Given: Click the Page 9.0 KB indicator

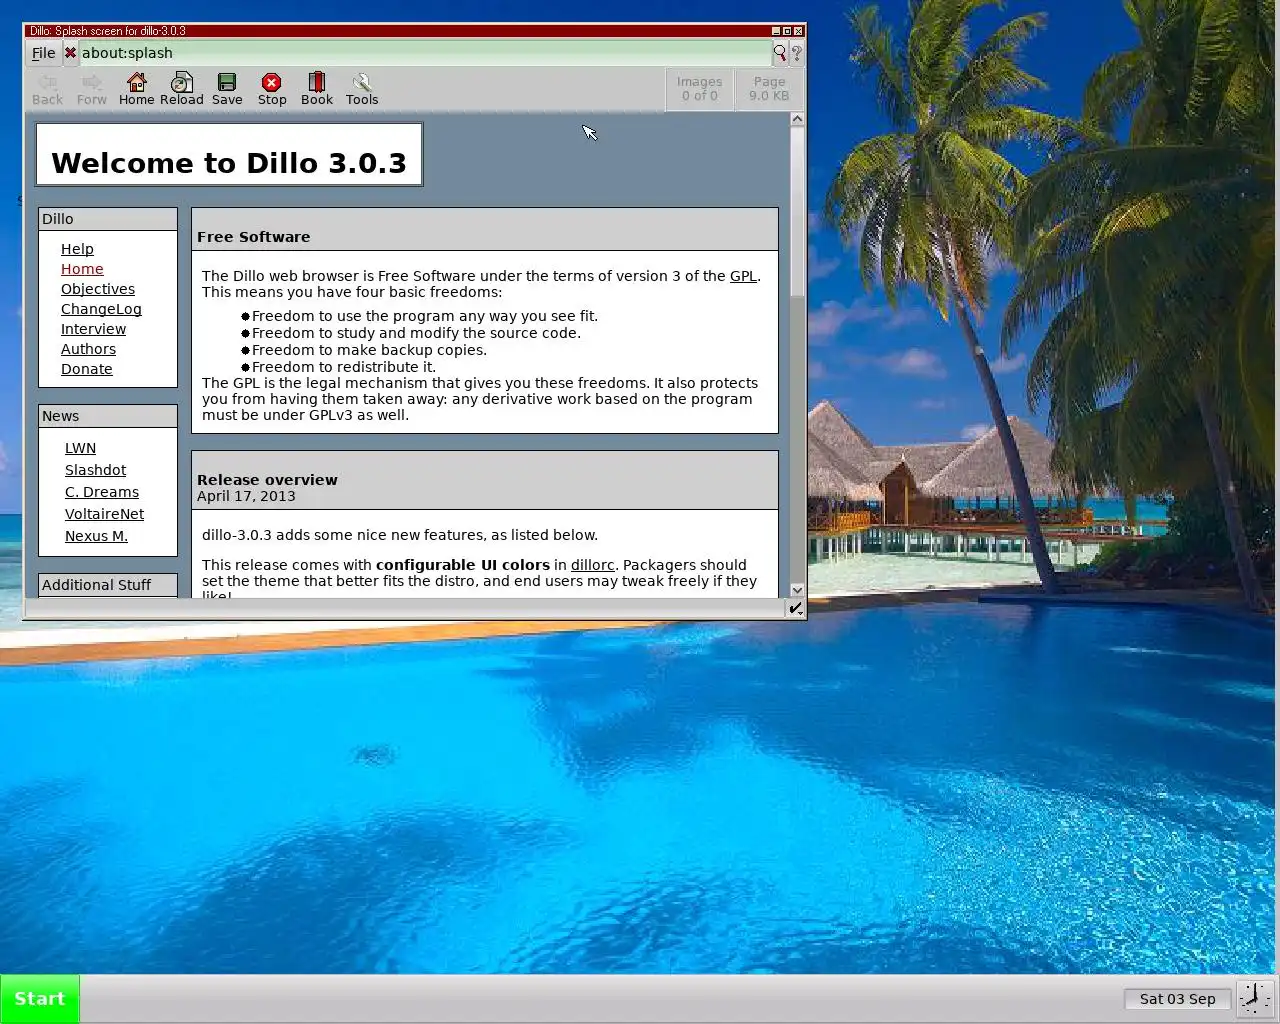Looking at the screenshot, I should coord(769,89).
